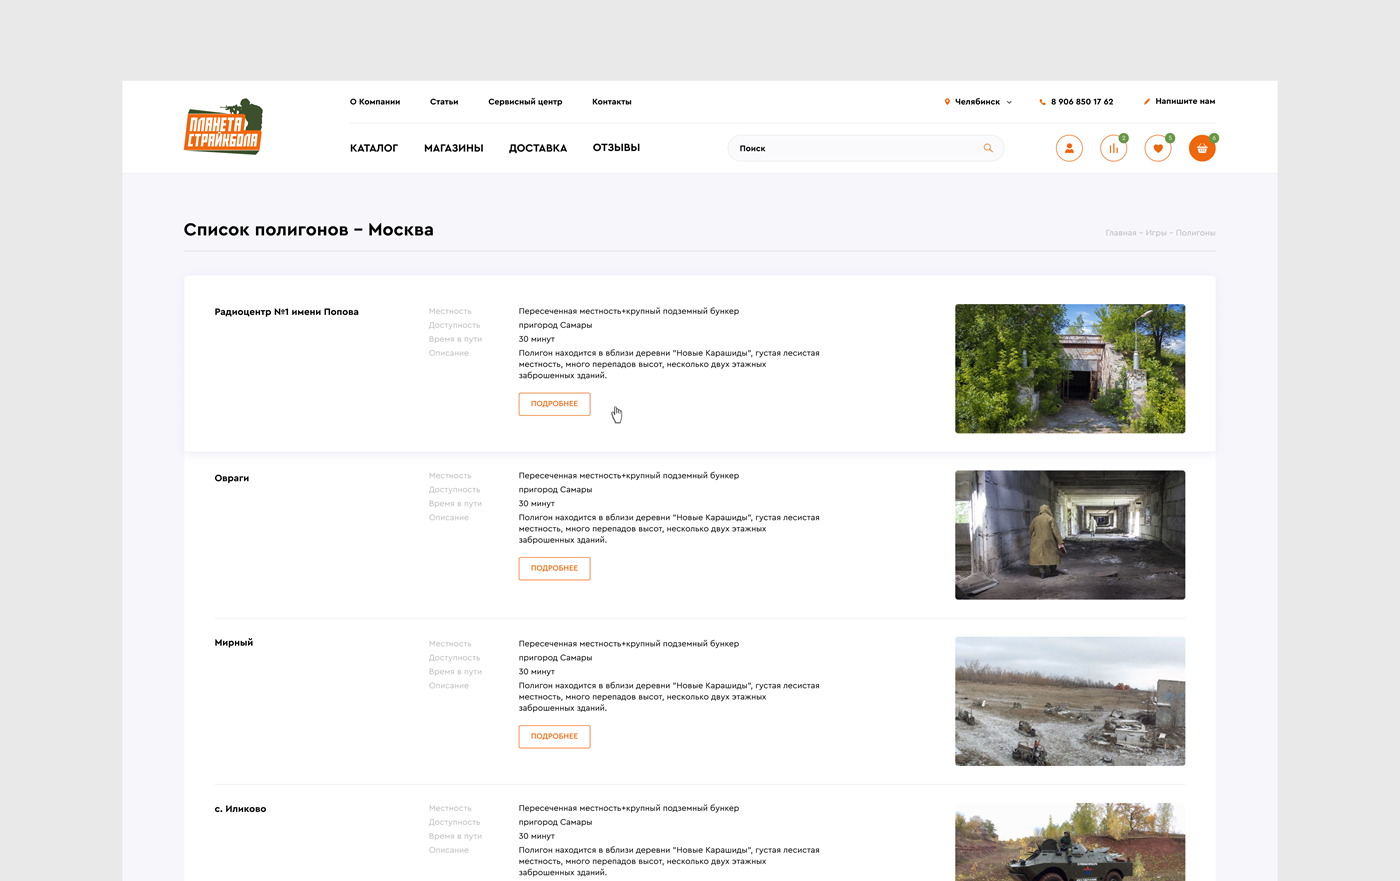
Task: Open the Овраги tunnel photo thumbnail
Action: [1070, 535]
